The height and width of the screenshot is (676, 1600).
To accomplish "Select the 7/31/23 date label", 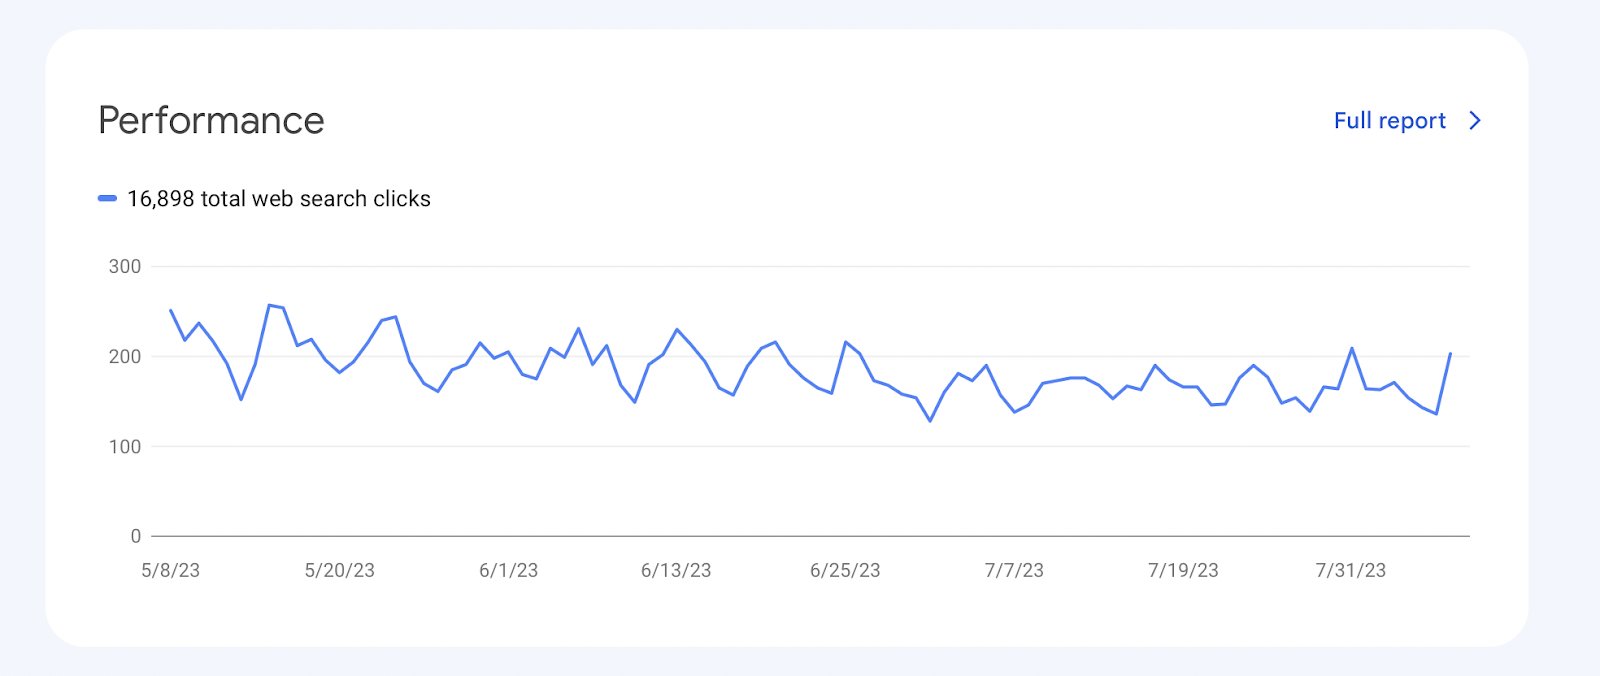I will (1351, 570).
